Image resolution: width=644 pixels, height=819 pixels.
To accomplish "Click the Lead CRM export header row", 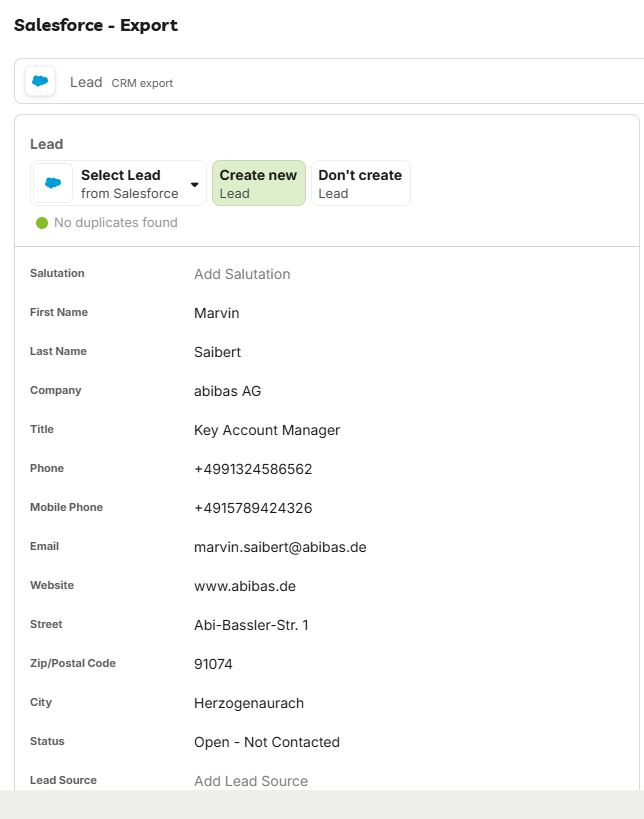I will click(x=329, y=81).
